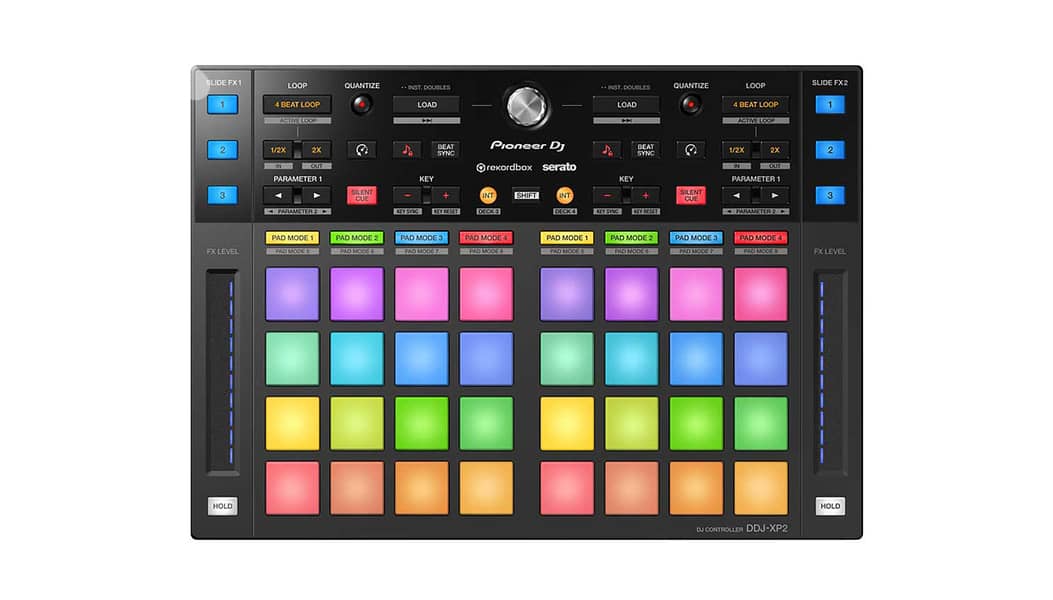
Task: Switch left deck to Pad Mode 4
Action: pos(486,238)
